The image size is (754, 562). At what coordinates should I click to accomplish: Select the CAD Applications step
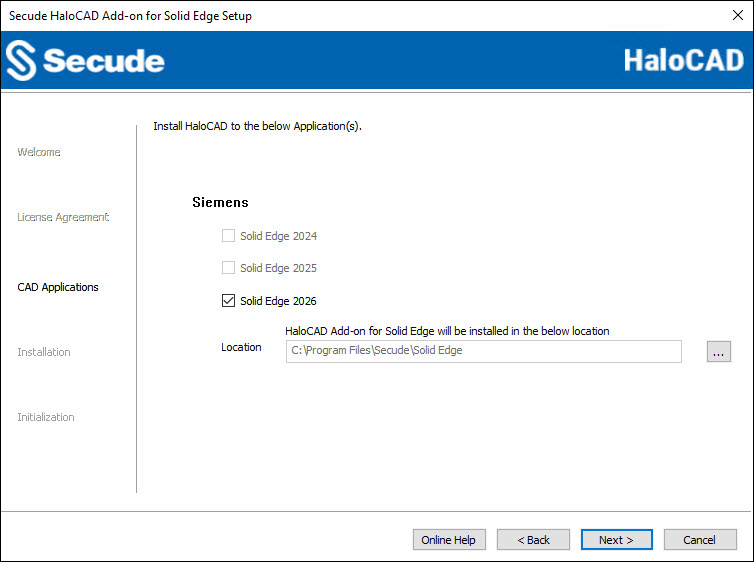pyautogui.click(x=58, y=287)
